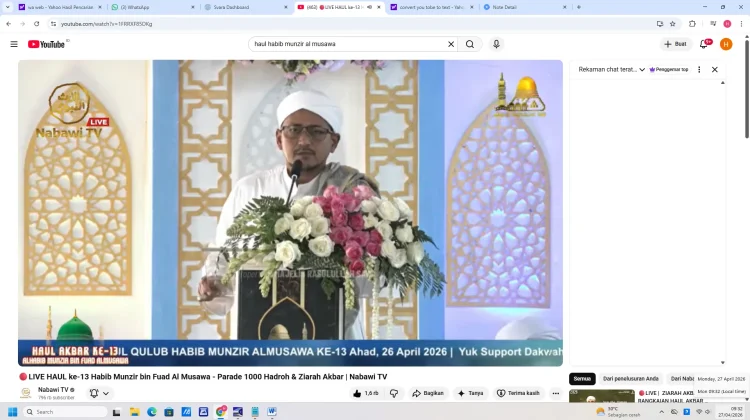Open Microsoft Word from taskbar

click(272, 412)
